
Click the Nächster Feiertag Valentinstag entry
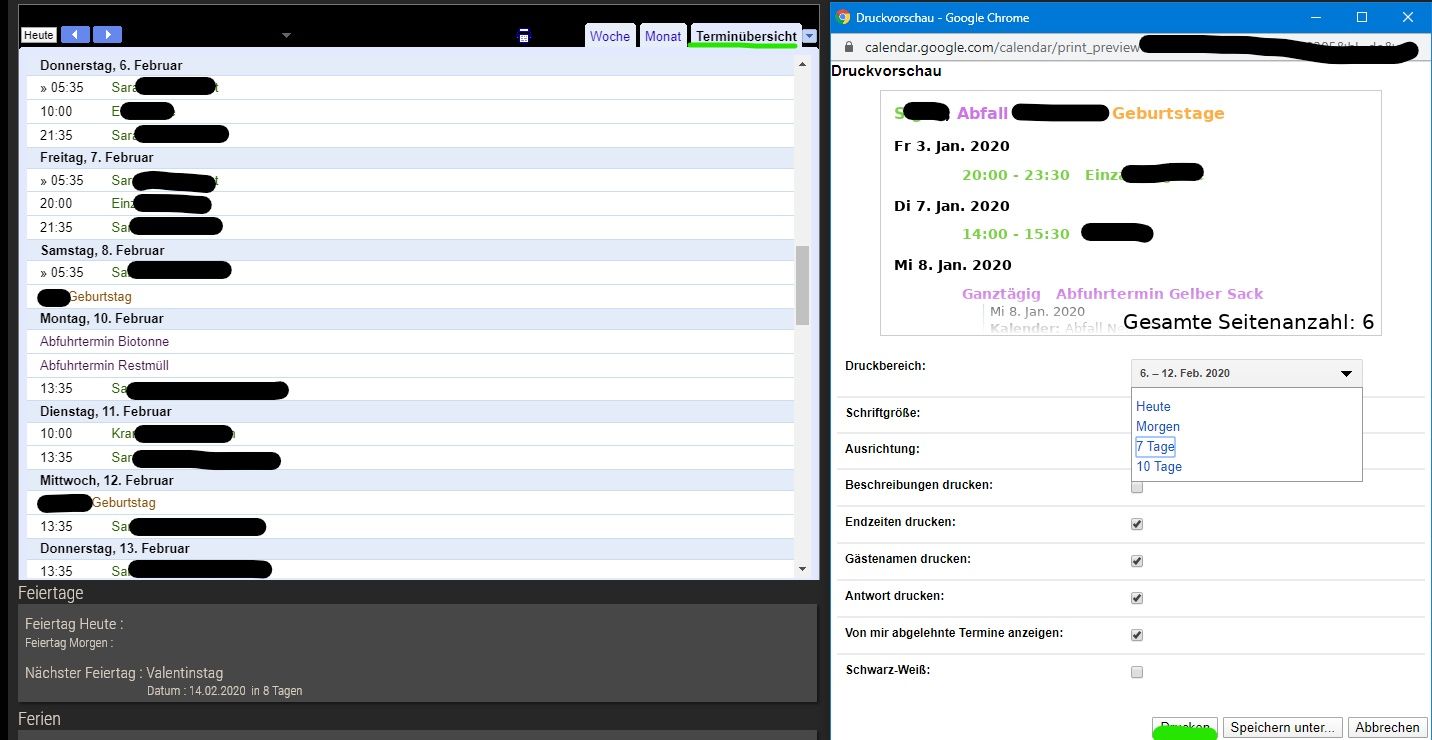(124, 673)
